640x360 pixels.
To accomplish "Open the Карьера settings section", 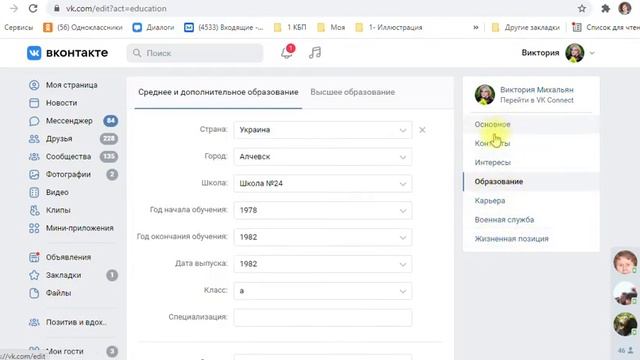I will click(x=531, y=201).
